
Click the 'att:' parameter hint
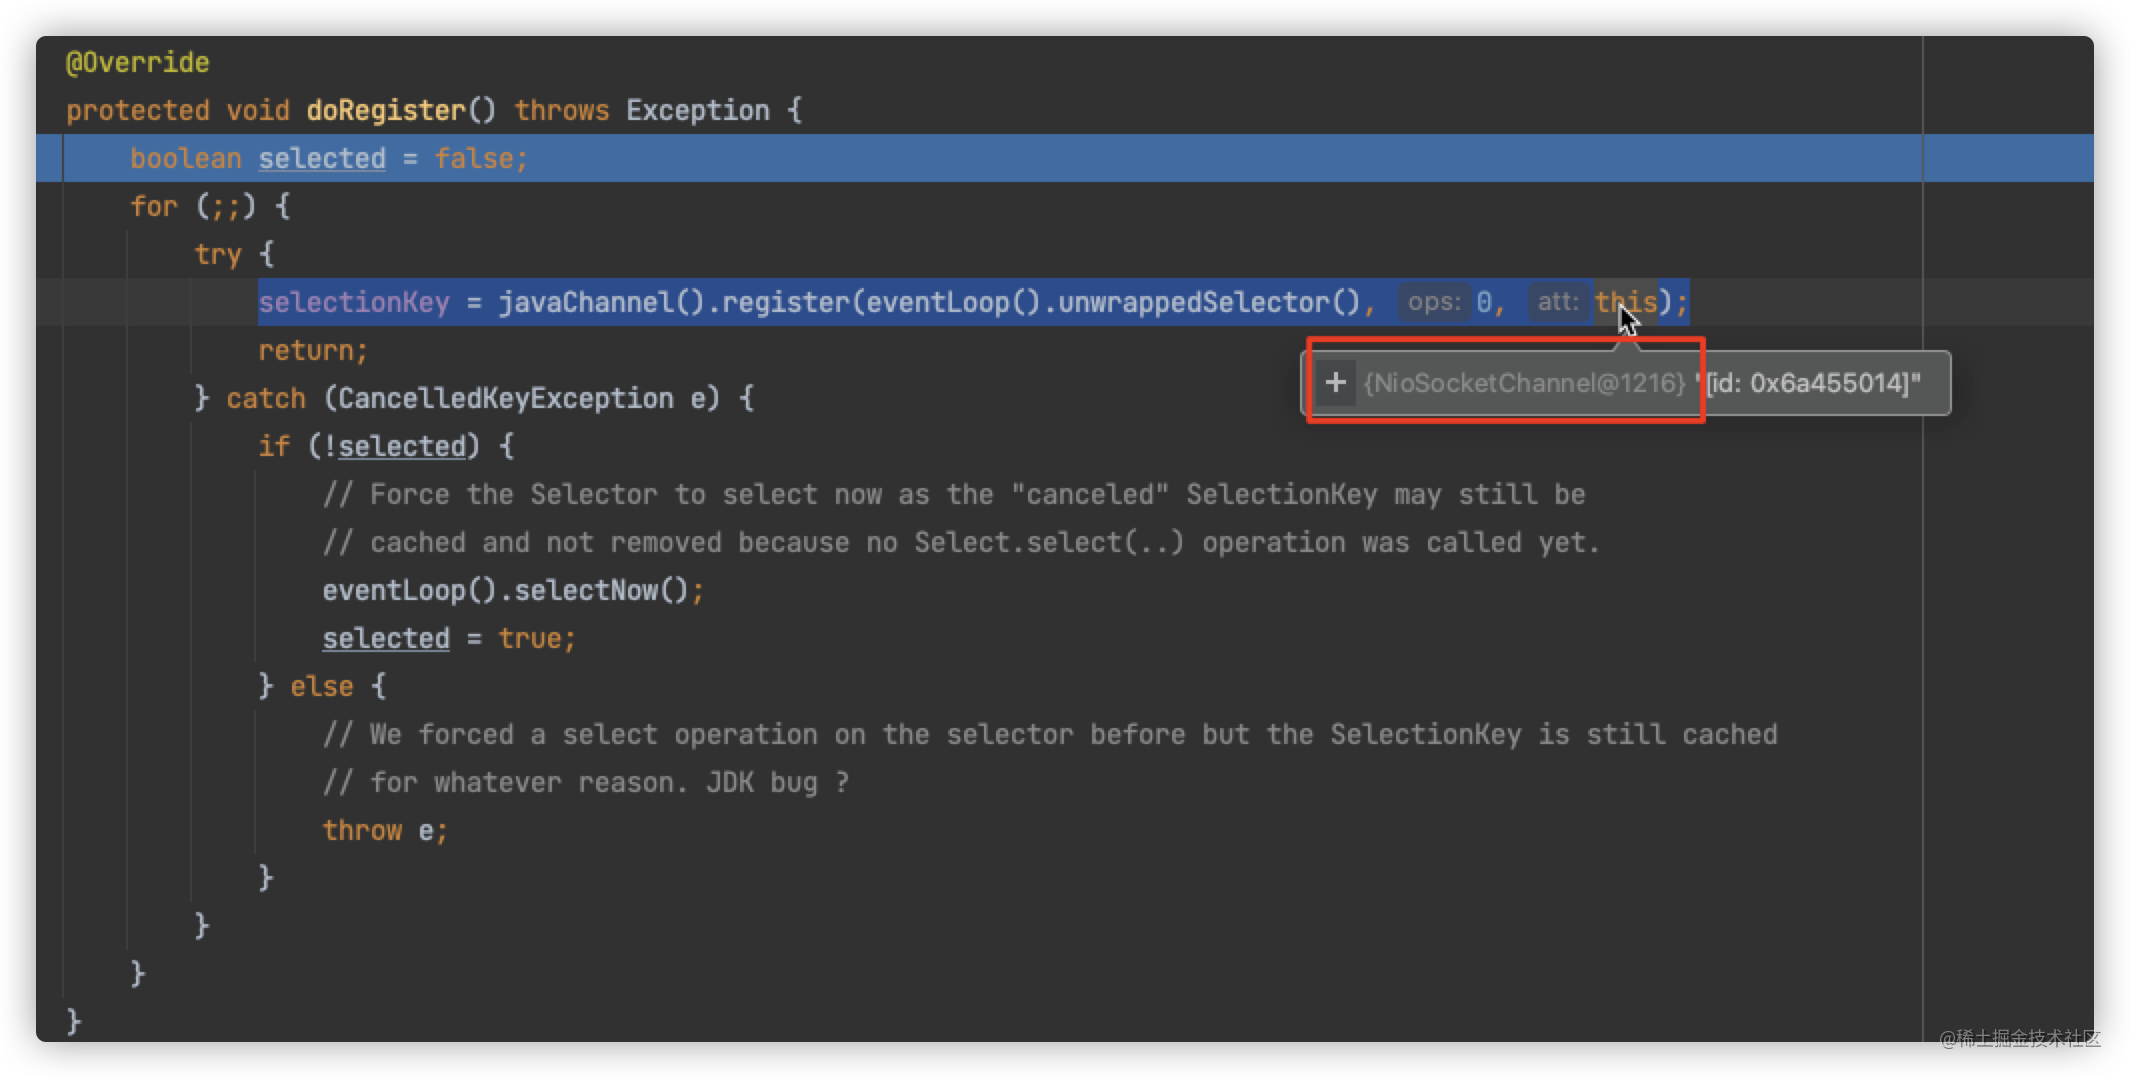(x=1557, y=302)
